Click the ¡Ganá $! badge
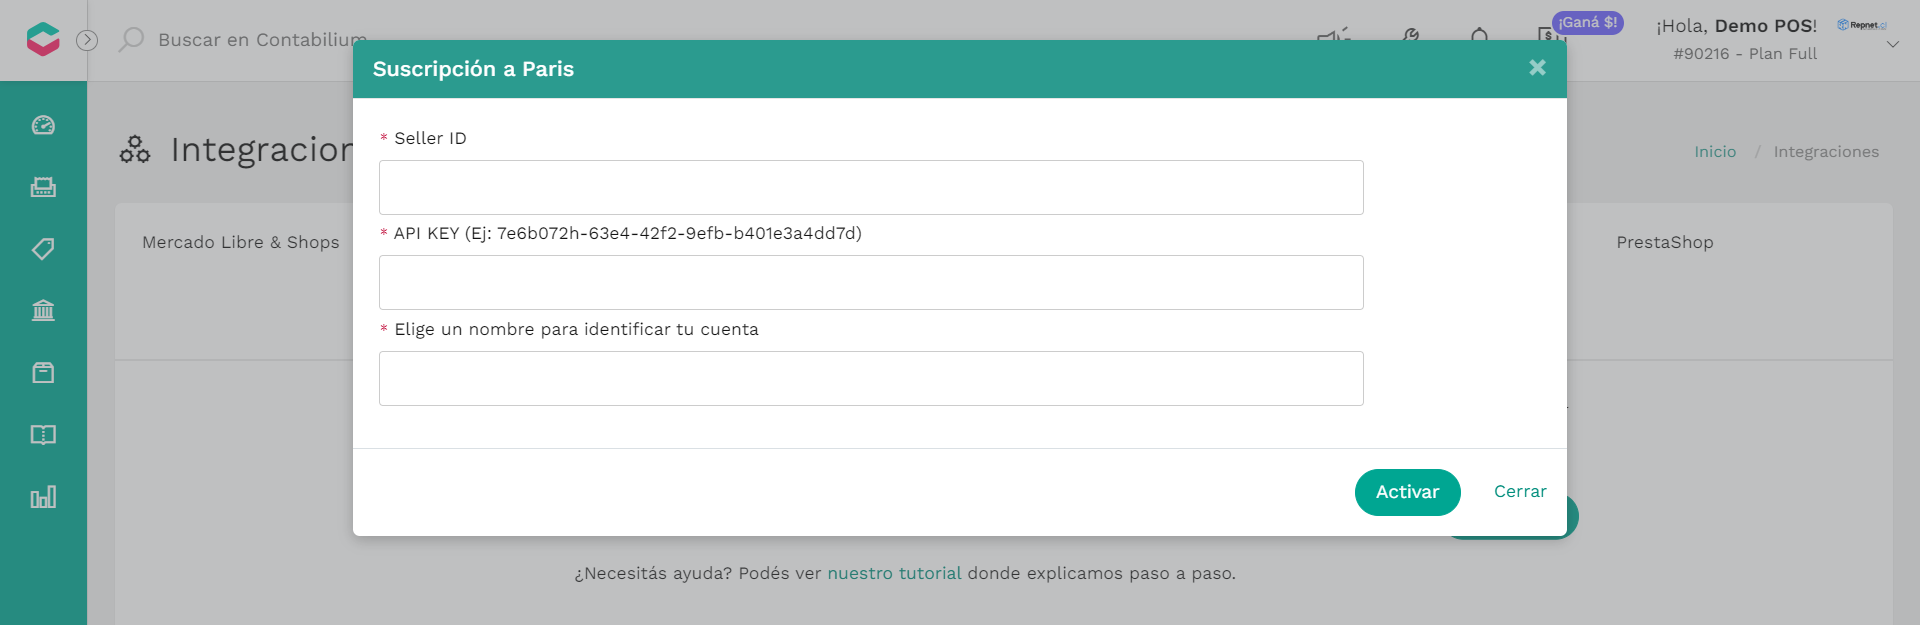Screen dimensions: 1920x625 point(1588,23)
